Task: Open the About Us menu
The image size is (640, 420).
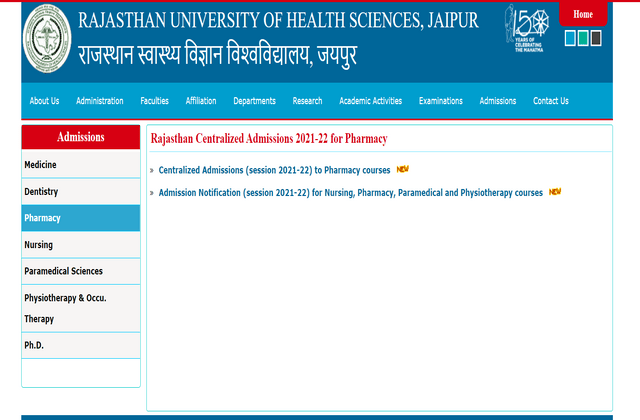Action: [44, 101]
